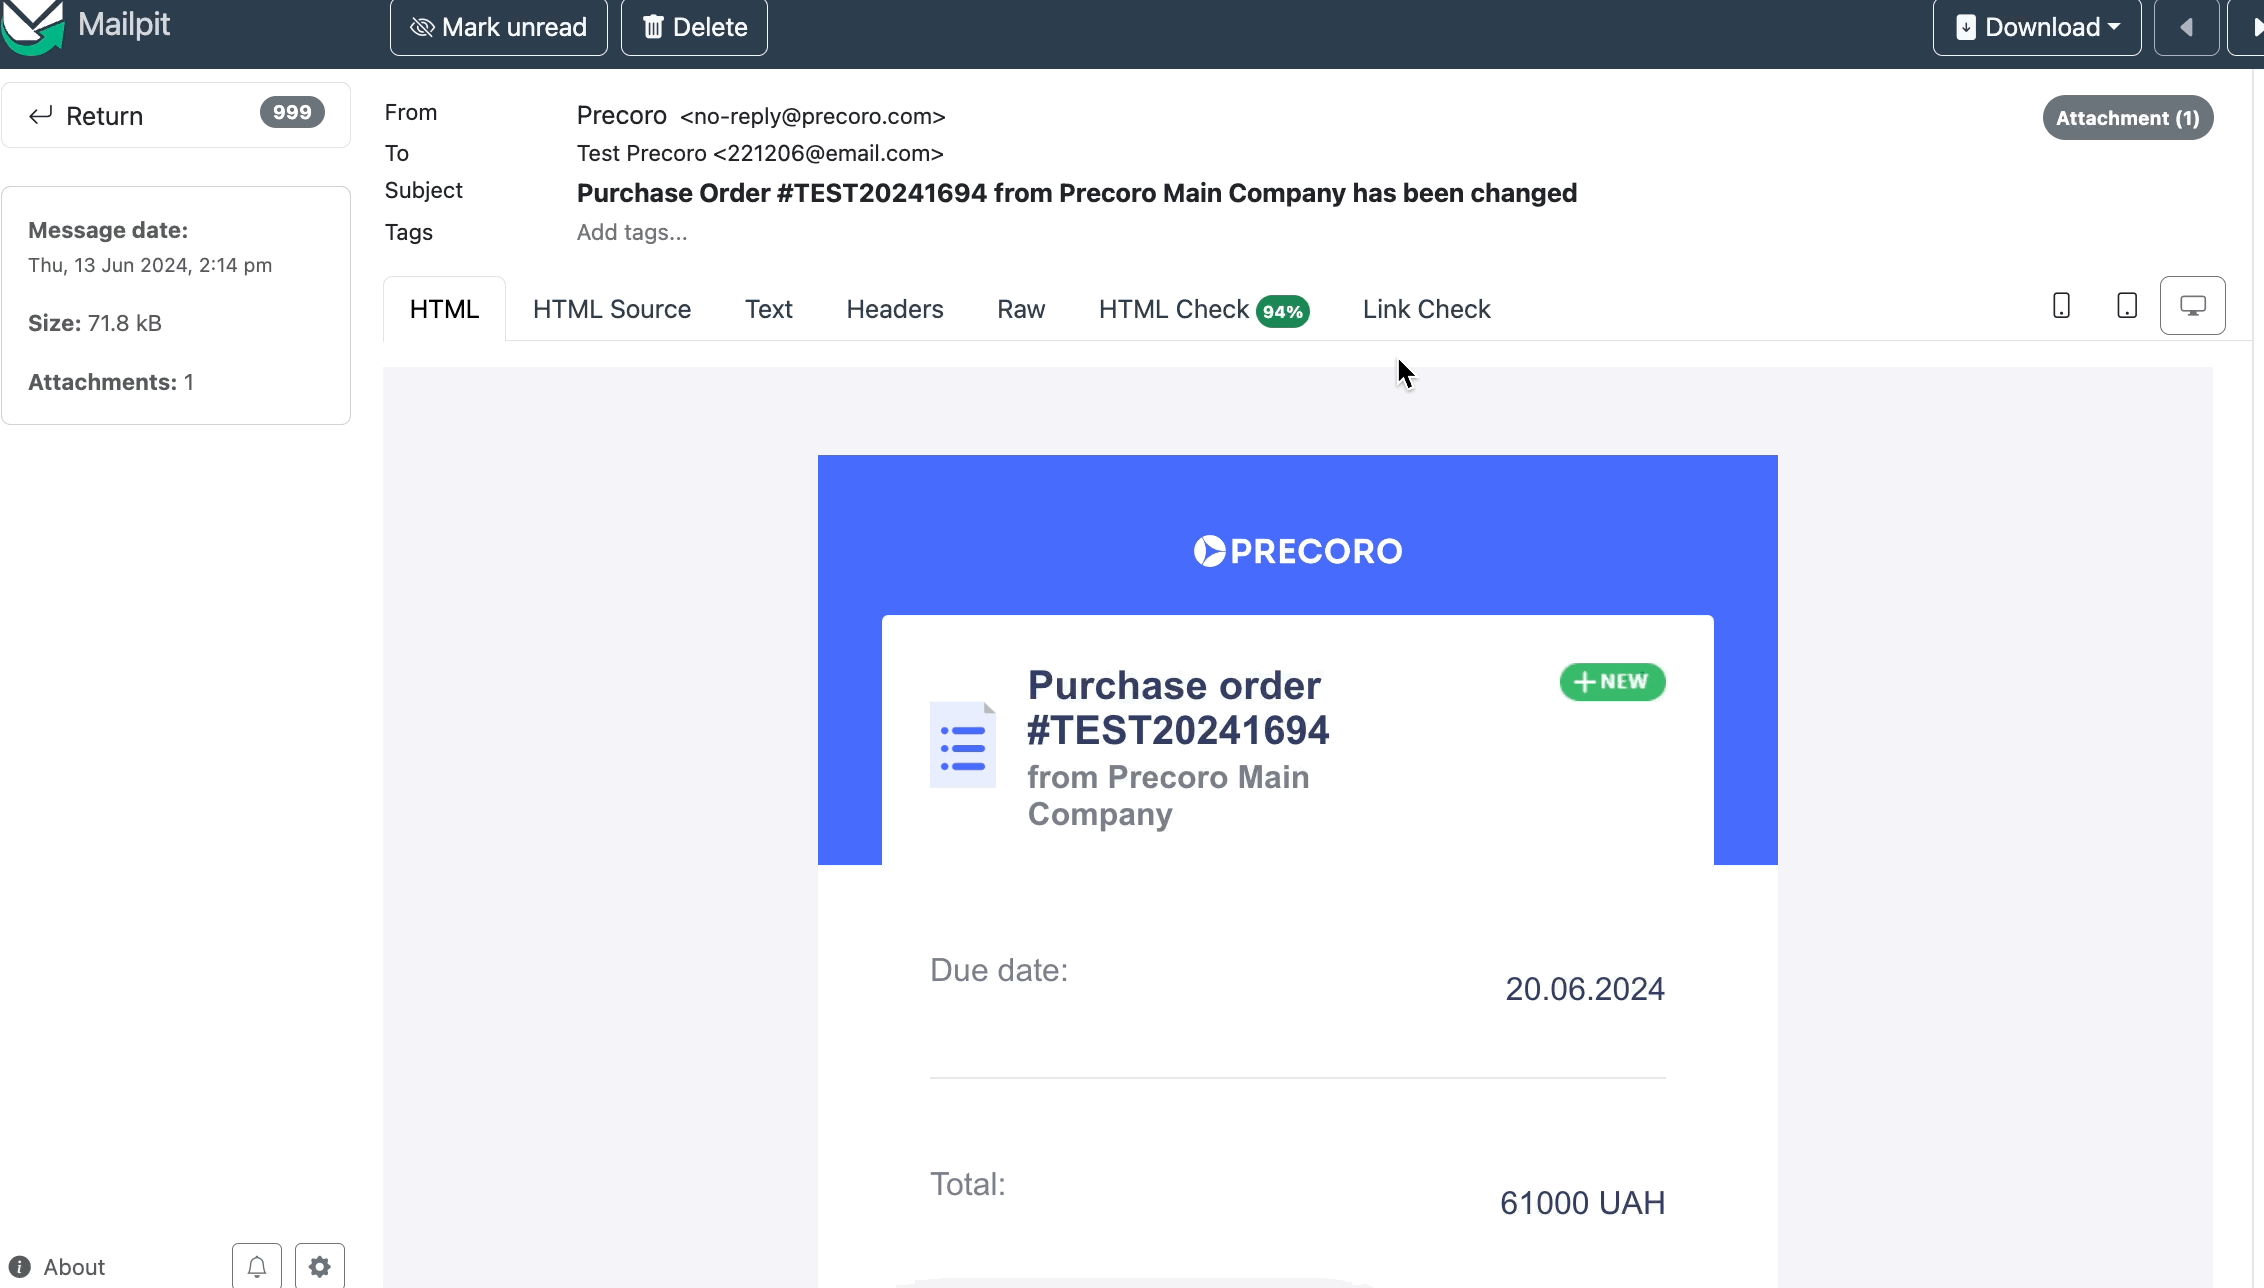Return to the inbox list

[x=176, y=115]
